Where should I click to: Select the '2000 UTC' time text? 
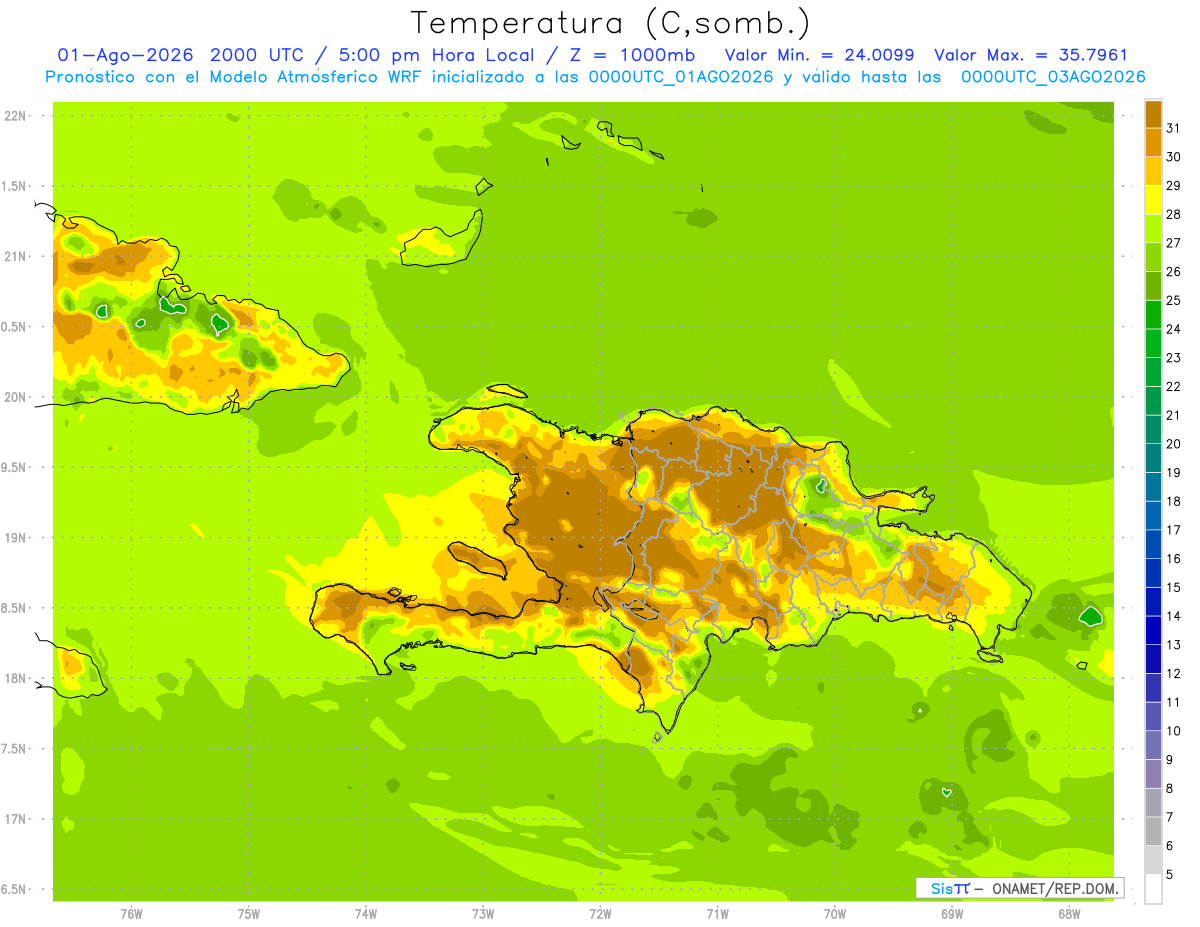(256, 55)
